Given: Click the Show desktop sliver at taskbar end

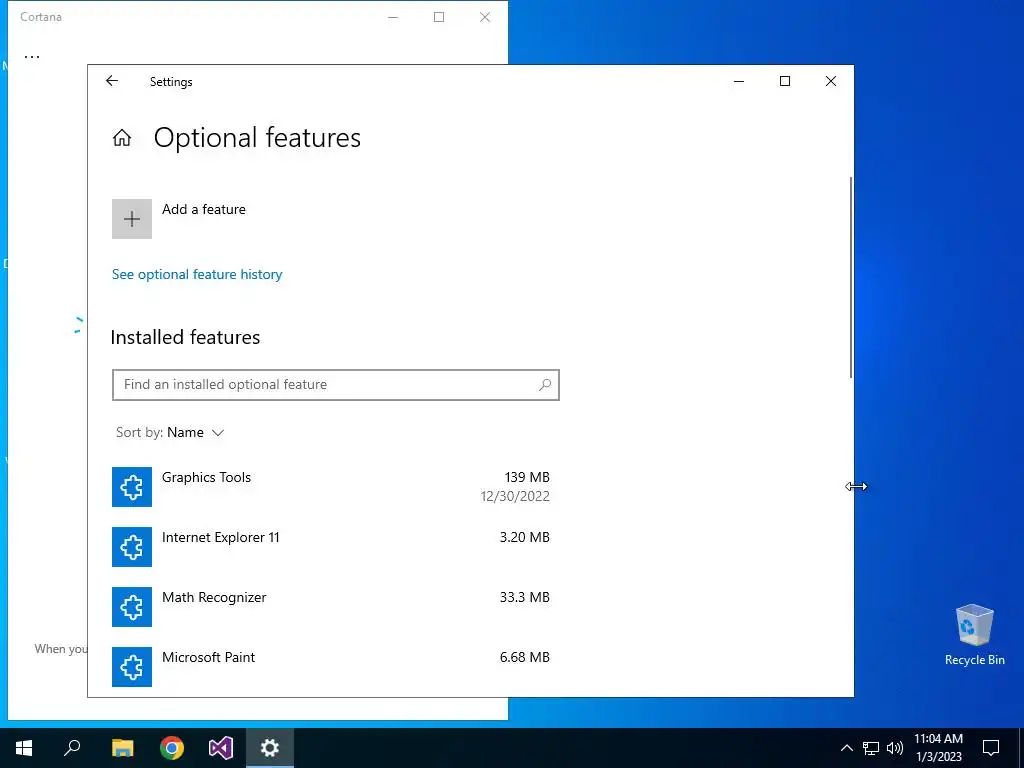Looking at the screenshot, I should 1021,748.
